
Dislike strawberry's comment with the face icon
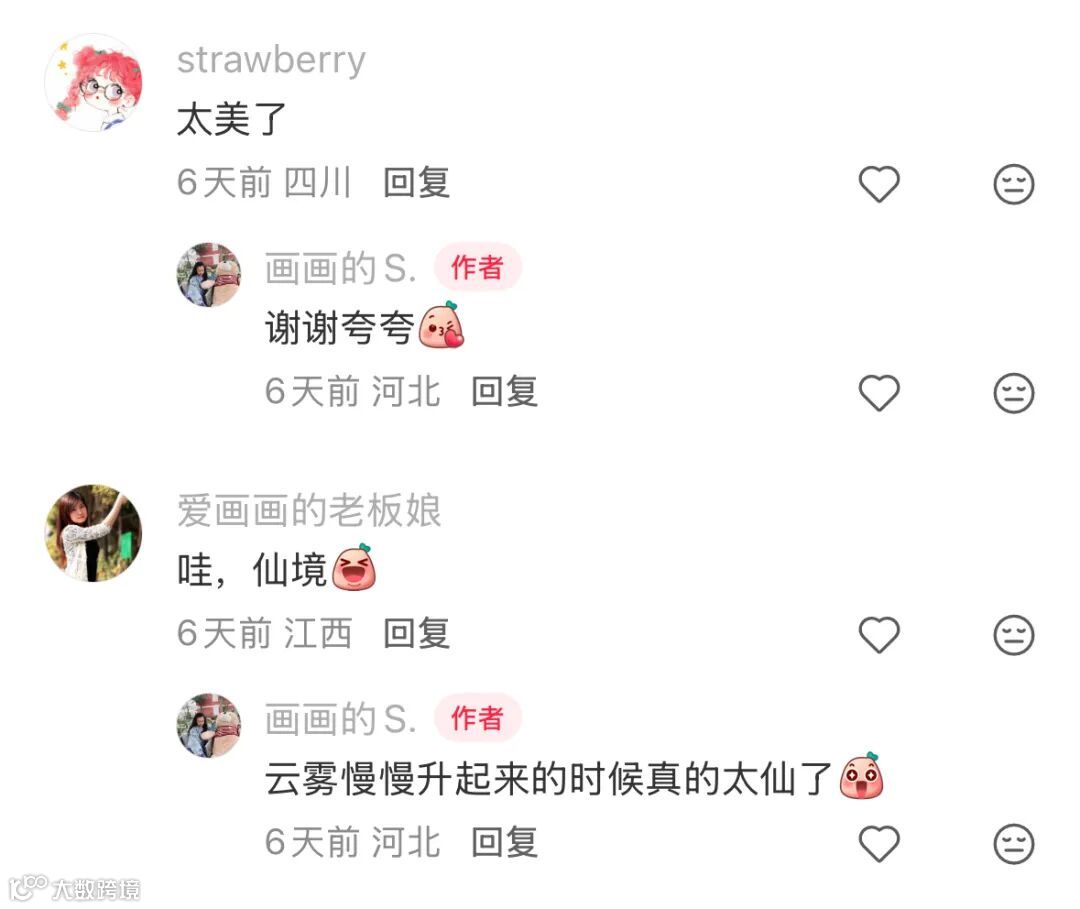pyautogui.click(x=1014, y=184)
